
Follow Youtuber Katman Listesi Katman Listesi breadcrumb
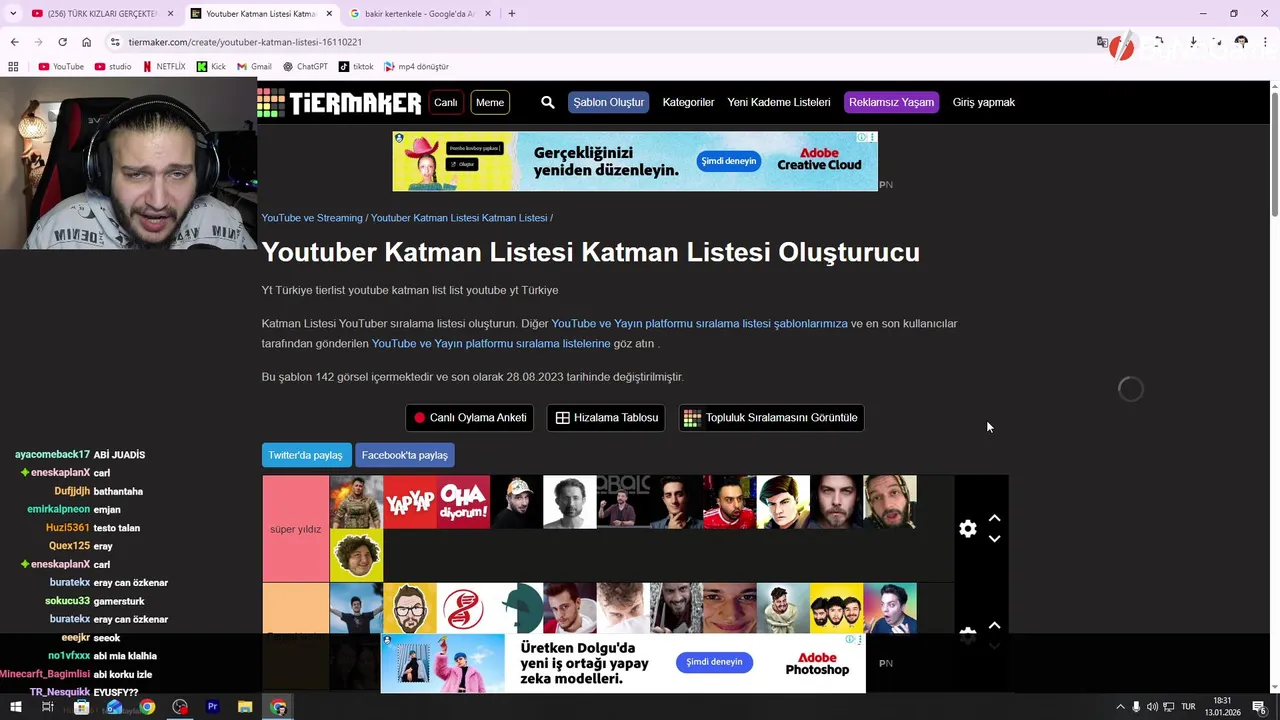(459, 218)
